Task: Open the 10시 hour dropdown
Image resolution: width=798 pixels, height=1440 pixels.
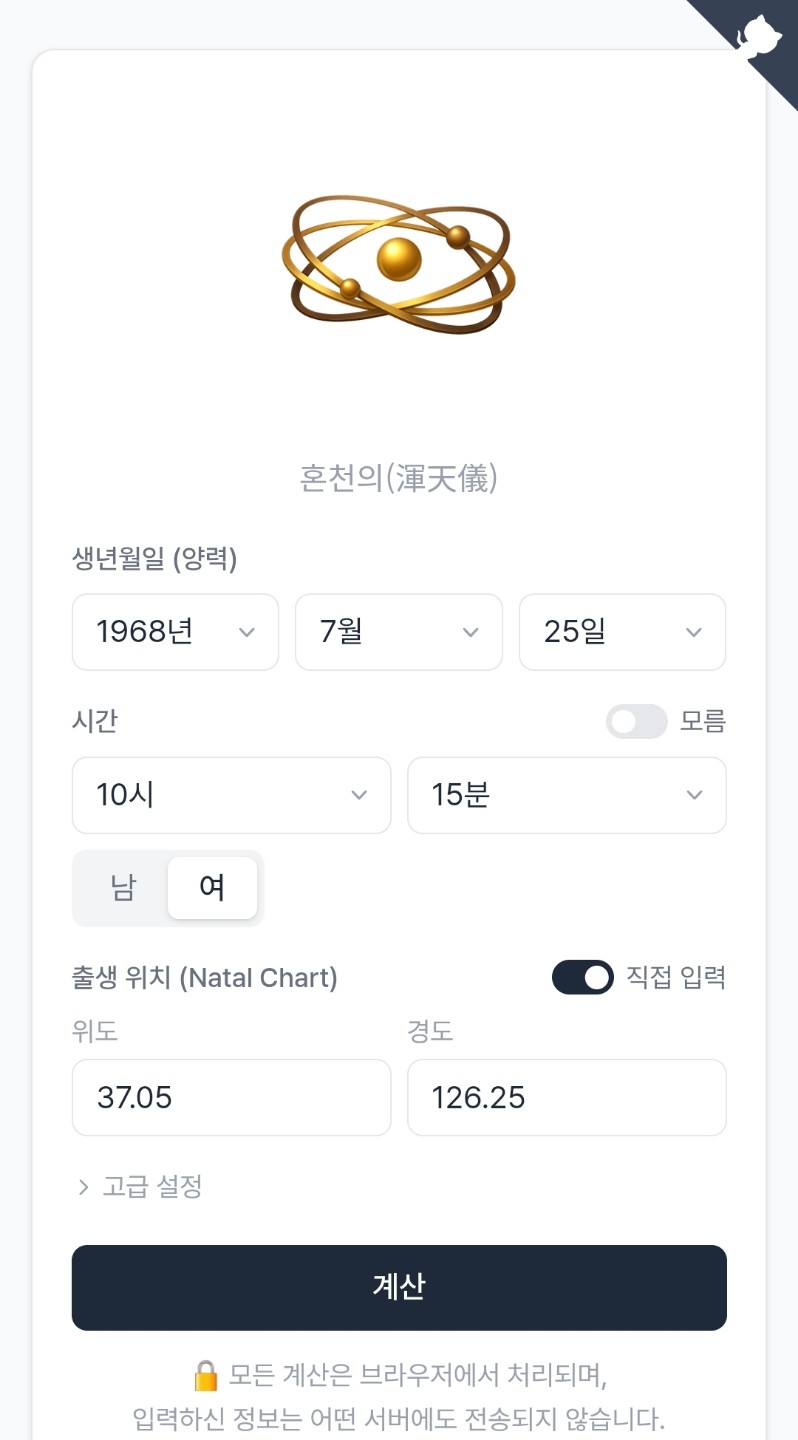Action: pyautogui.click(x=231, y=795)
